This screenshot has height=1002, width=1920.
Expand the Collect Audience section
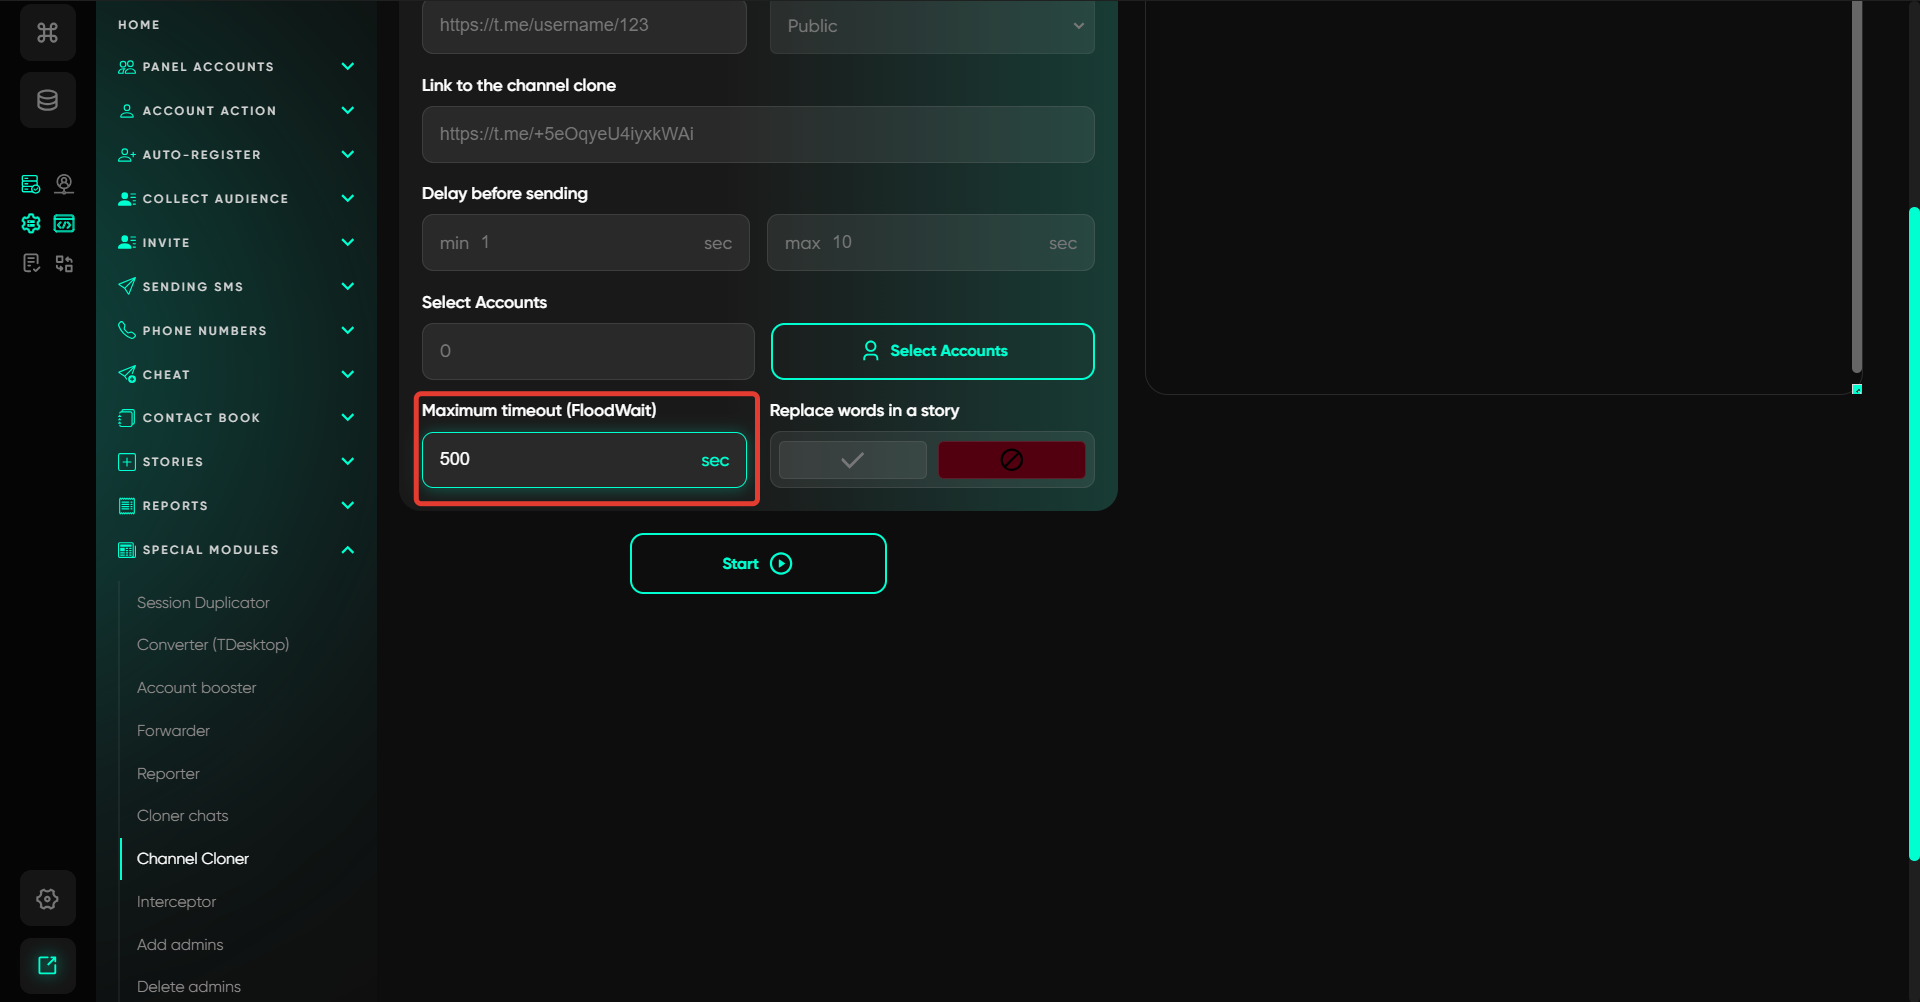[x=347, y=198]
